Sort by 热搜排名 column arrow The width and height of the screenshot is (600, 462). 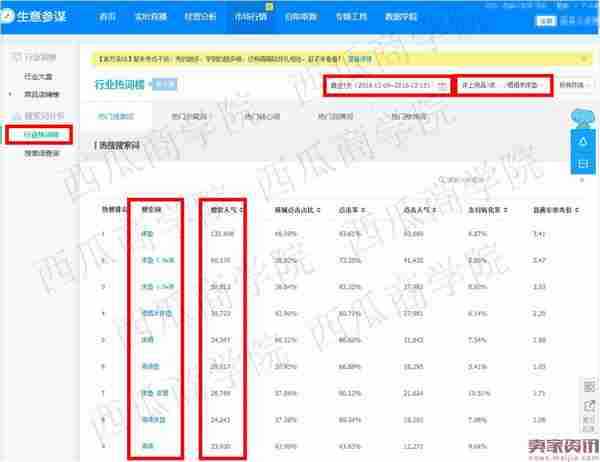click(x=125, y=210)
